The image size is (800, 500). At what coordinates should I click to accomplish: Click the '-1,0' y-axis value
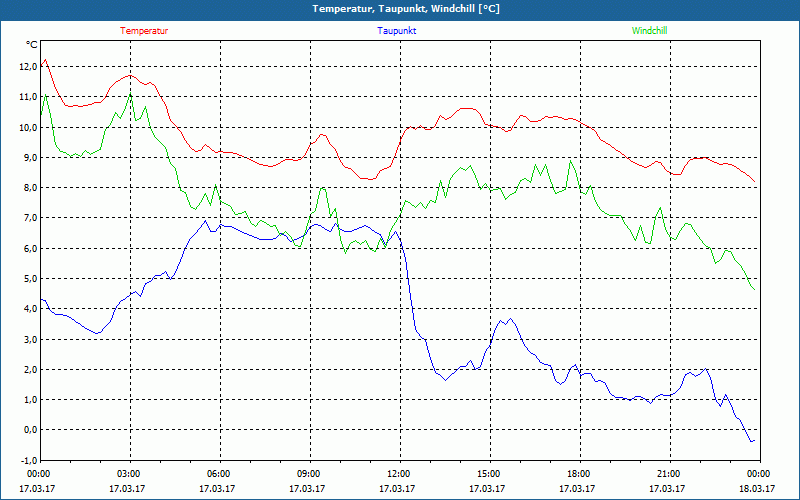point(29,460)
